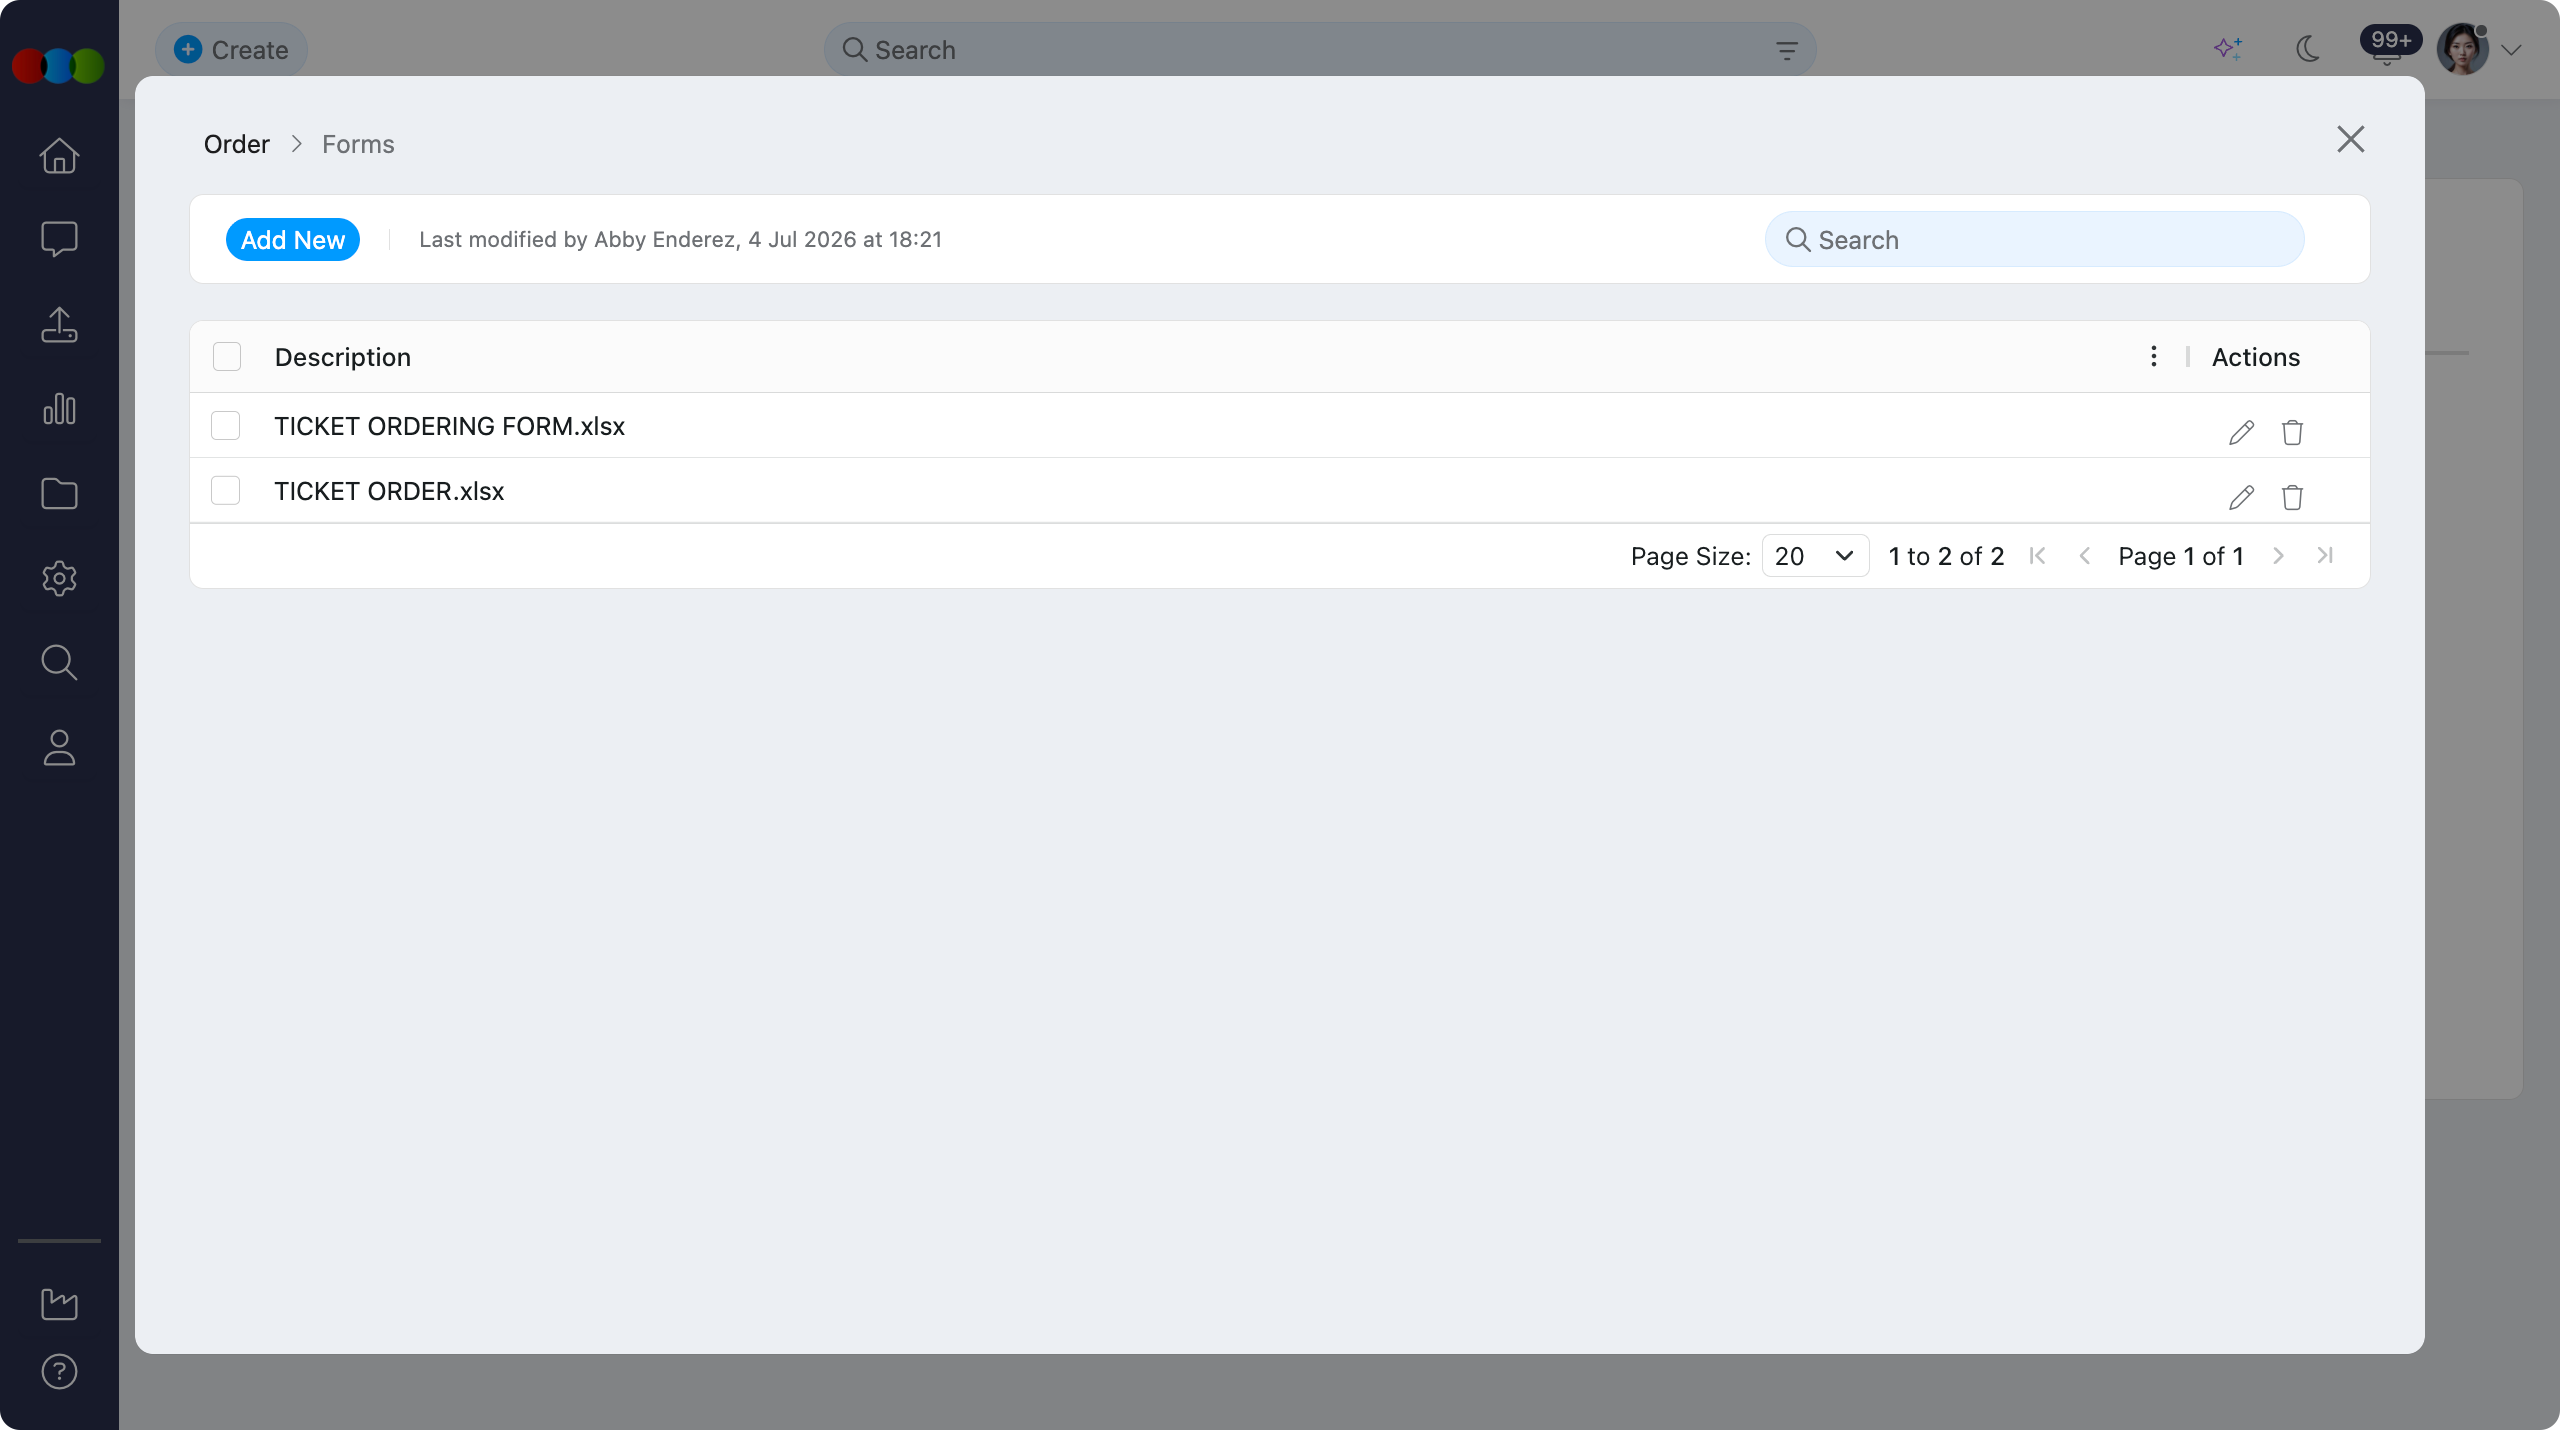The width and height of the screenshot is (2560, 1430).
Task: Focus the top global search field
Action: tap(1319, 50)
